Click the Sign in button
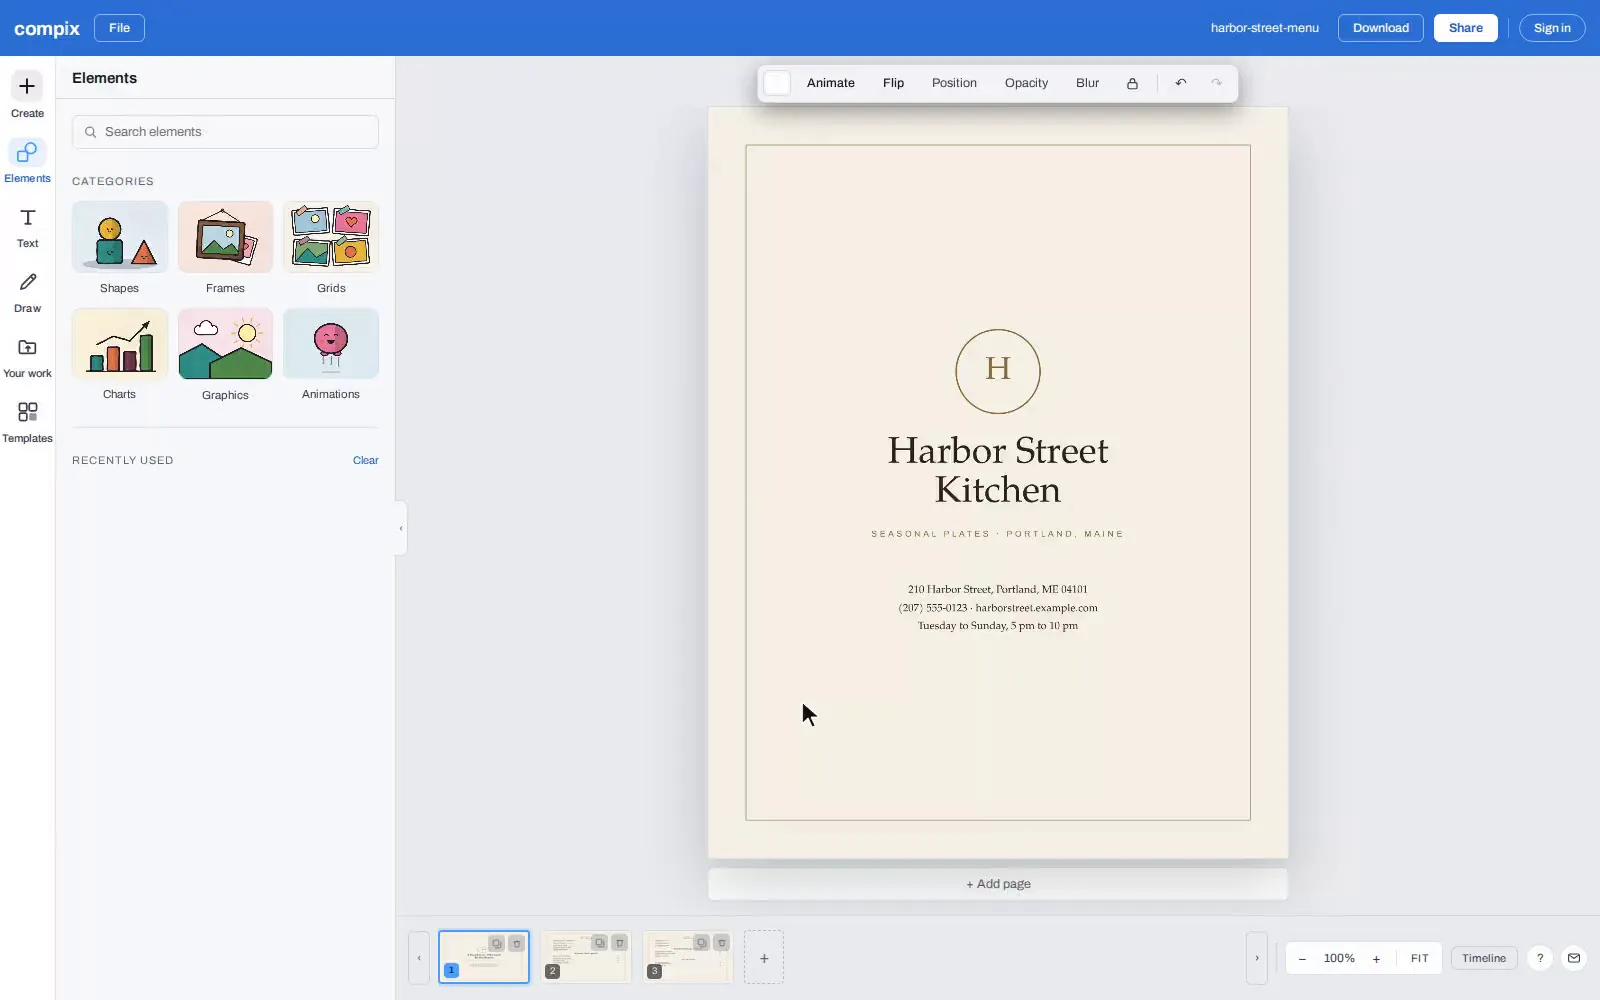 click(1552, 28)
